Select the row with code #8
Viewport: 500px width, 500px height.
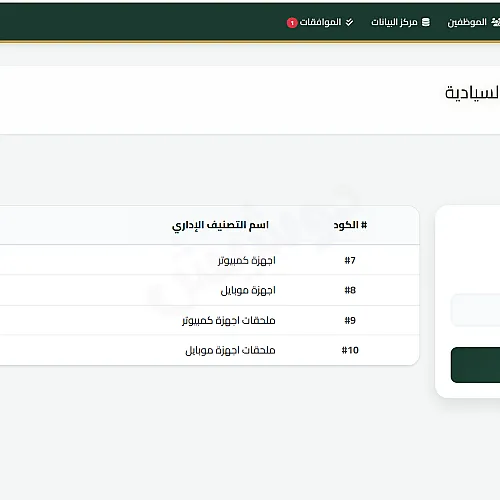click(x=209, y=290)
